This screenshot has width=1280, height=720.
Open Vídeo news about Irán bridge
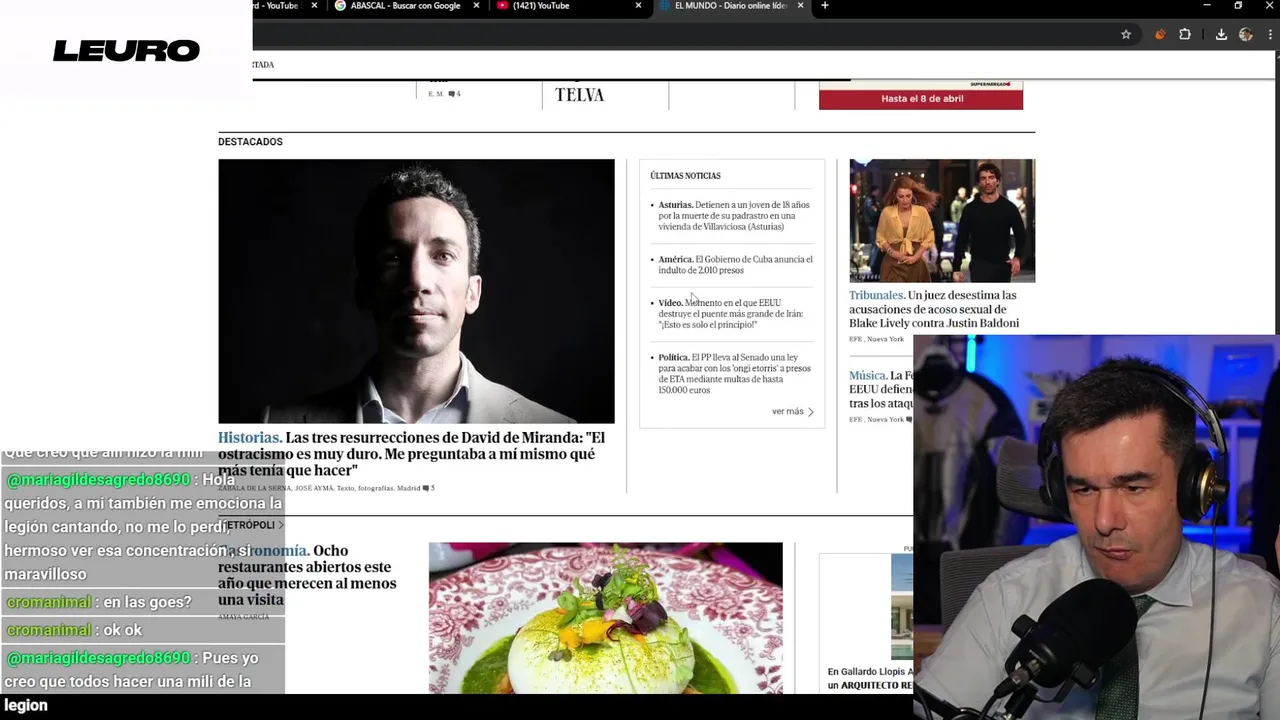[x=730, y=314]
